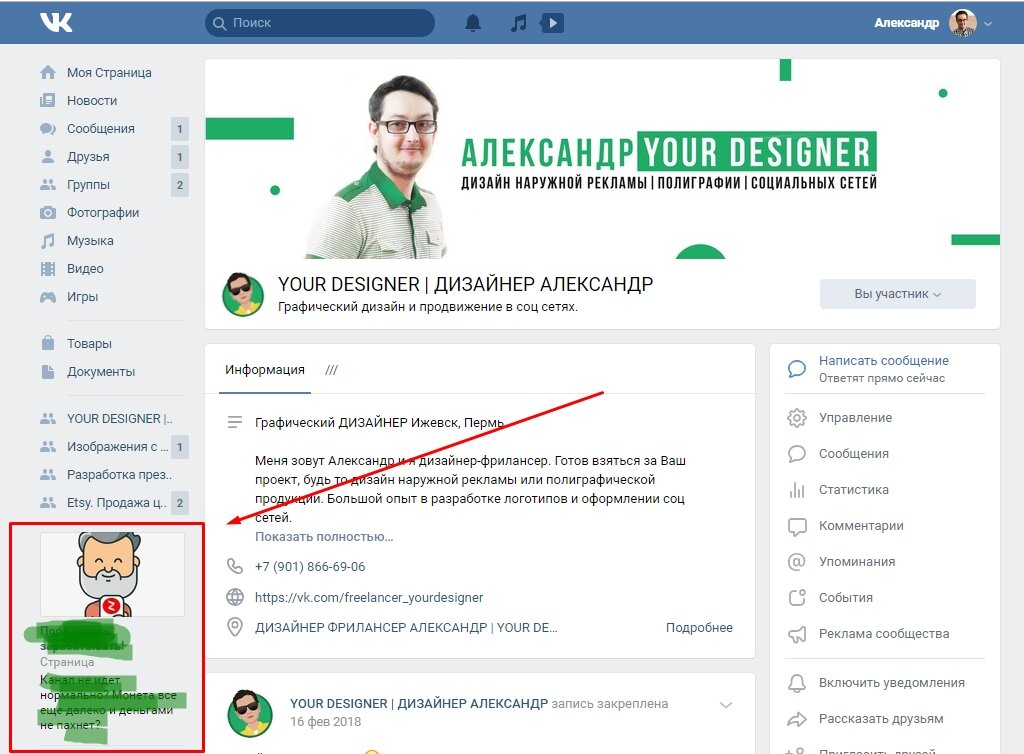Click the phone icon in info block
The image size is (1024, 754).
pos(234,566)
